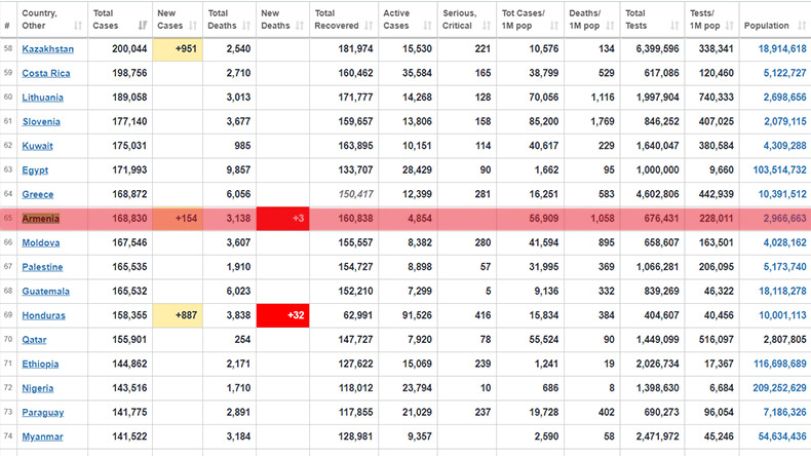Sort by Active Cases column arrow icon

[x=427, y=25]
